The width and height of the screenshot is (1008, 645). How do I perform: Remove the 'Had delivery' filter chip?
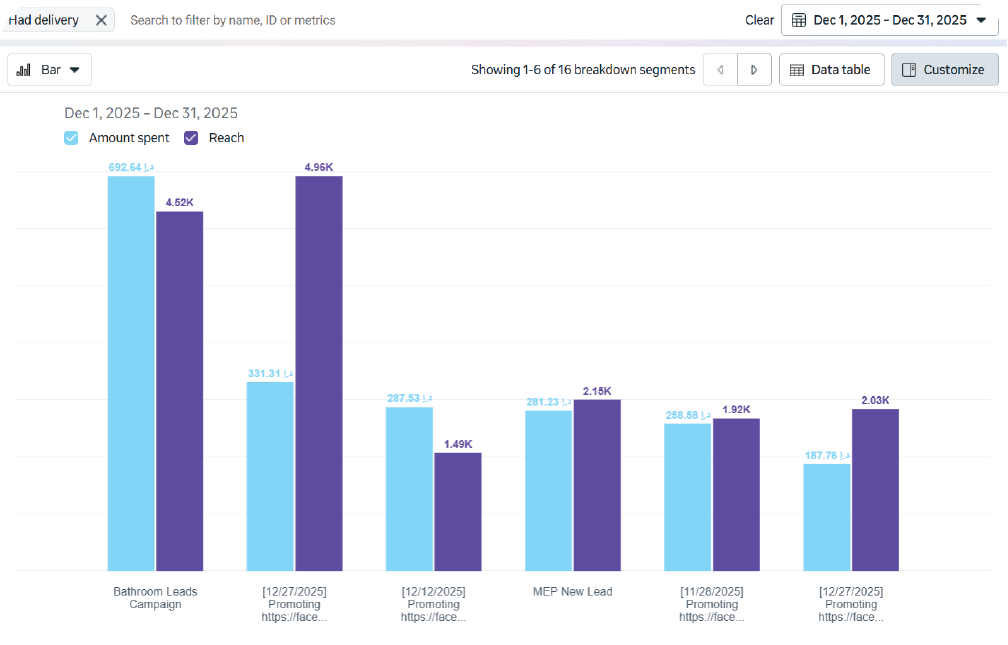[101, 20]
